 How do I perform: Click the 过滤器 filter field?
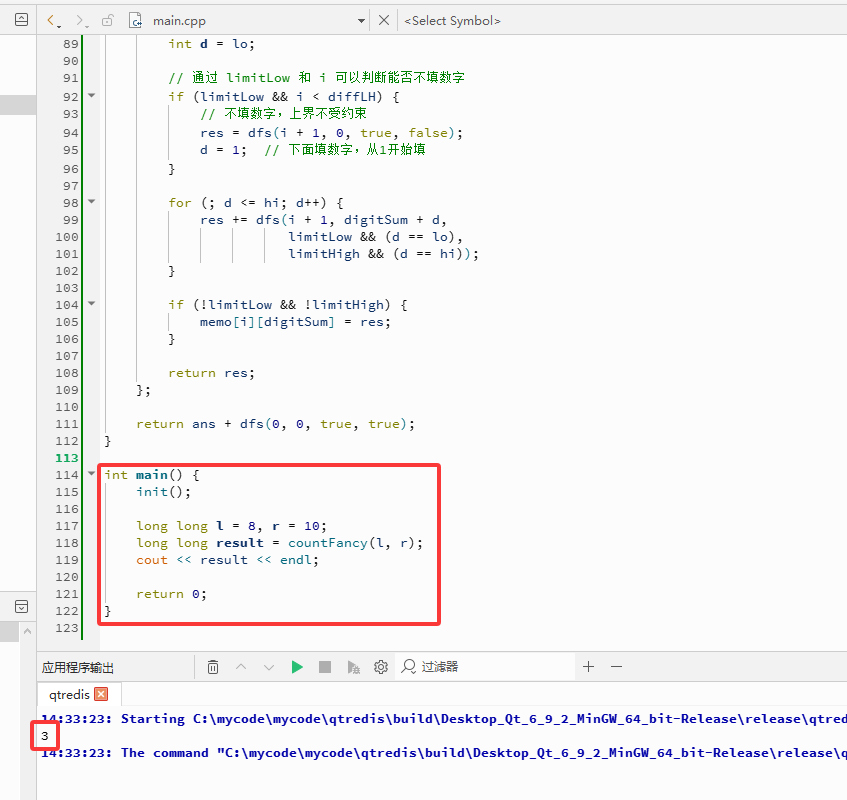[x=486, y=667]
